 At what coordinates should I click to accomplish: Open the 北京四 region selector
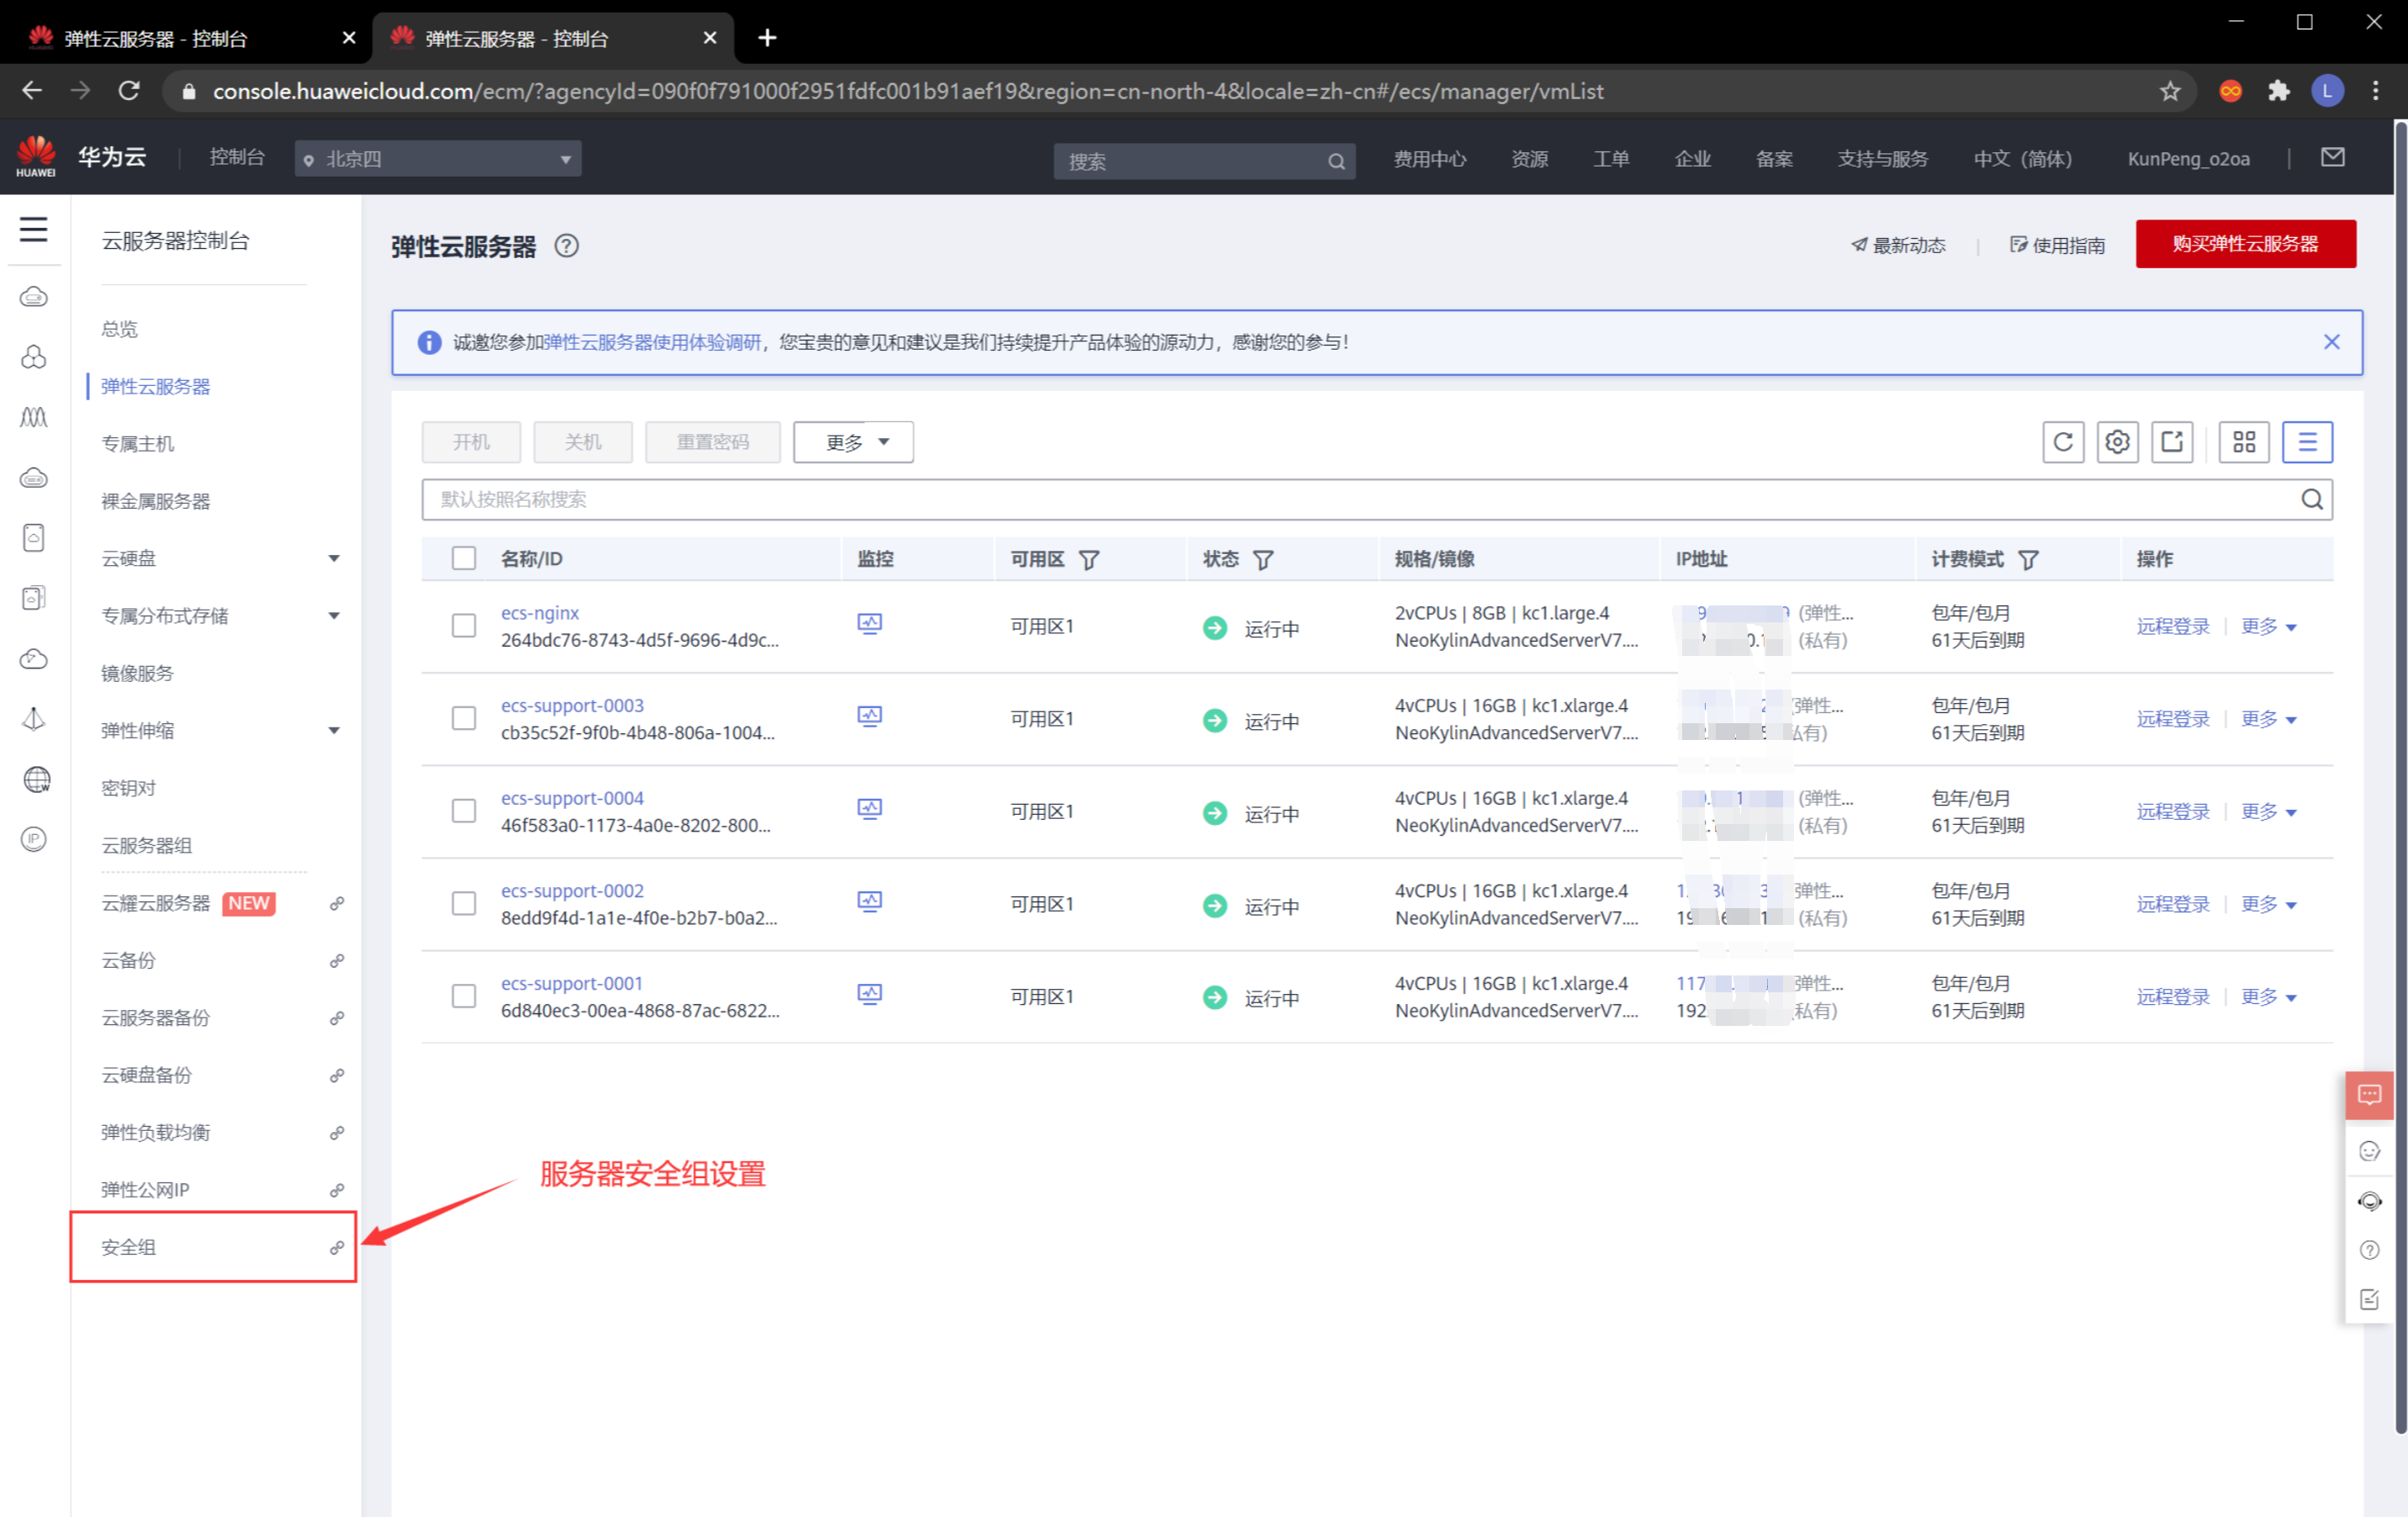tap(438, 159)
